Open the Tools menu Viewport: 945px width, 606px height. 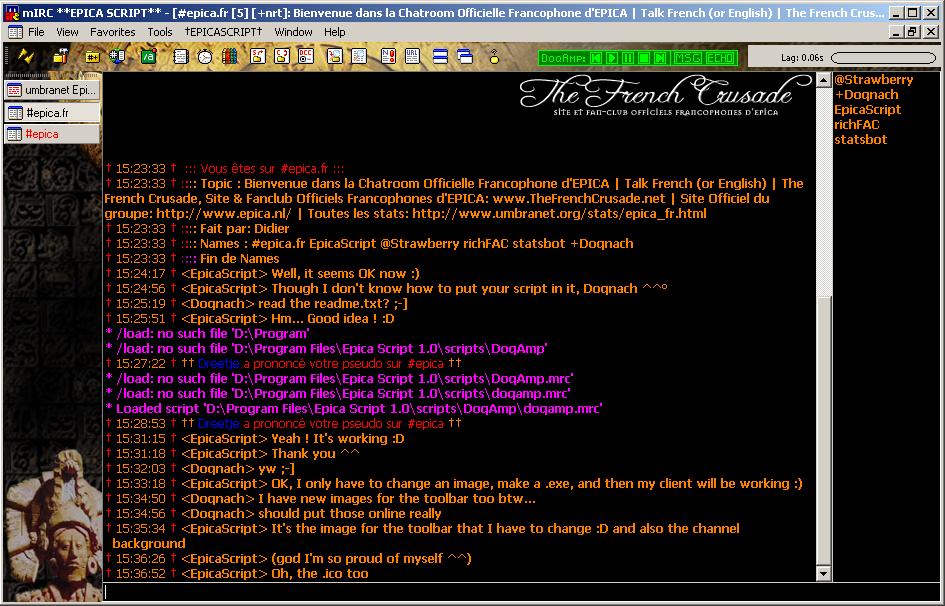point(160,32)
